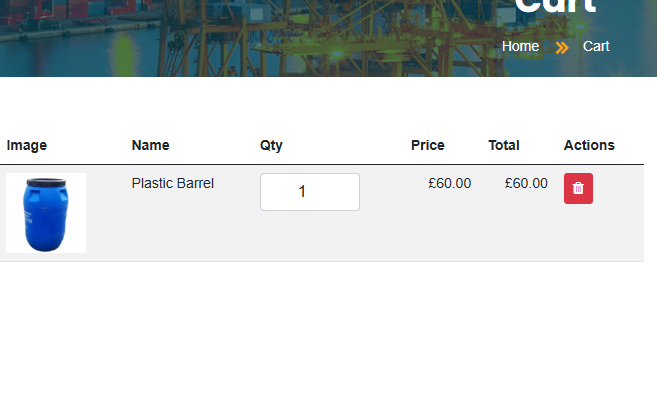Focus the quantity input field
This screenshot has width=657, height=402.
(309, 192)
